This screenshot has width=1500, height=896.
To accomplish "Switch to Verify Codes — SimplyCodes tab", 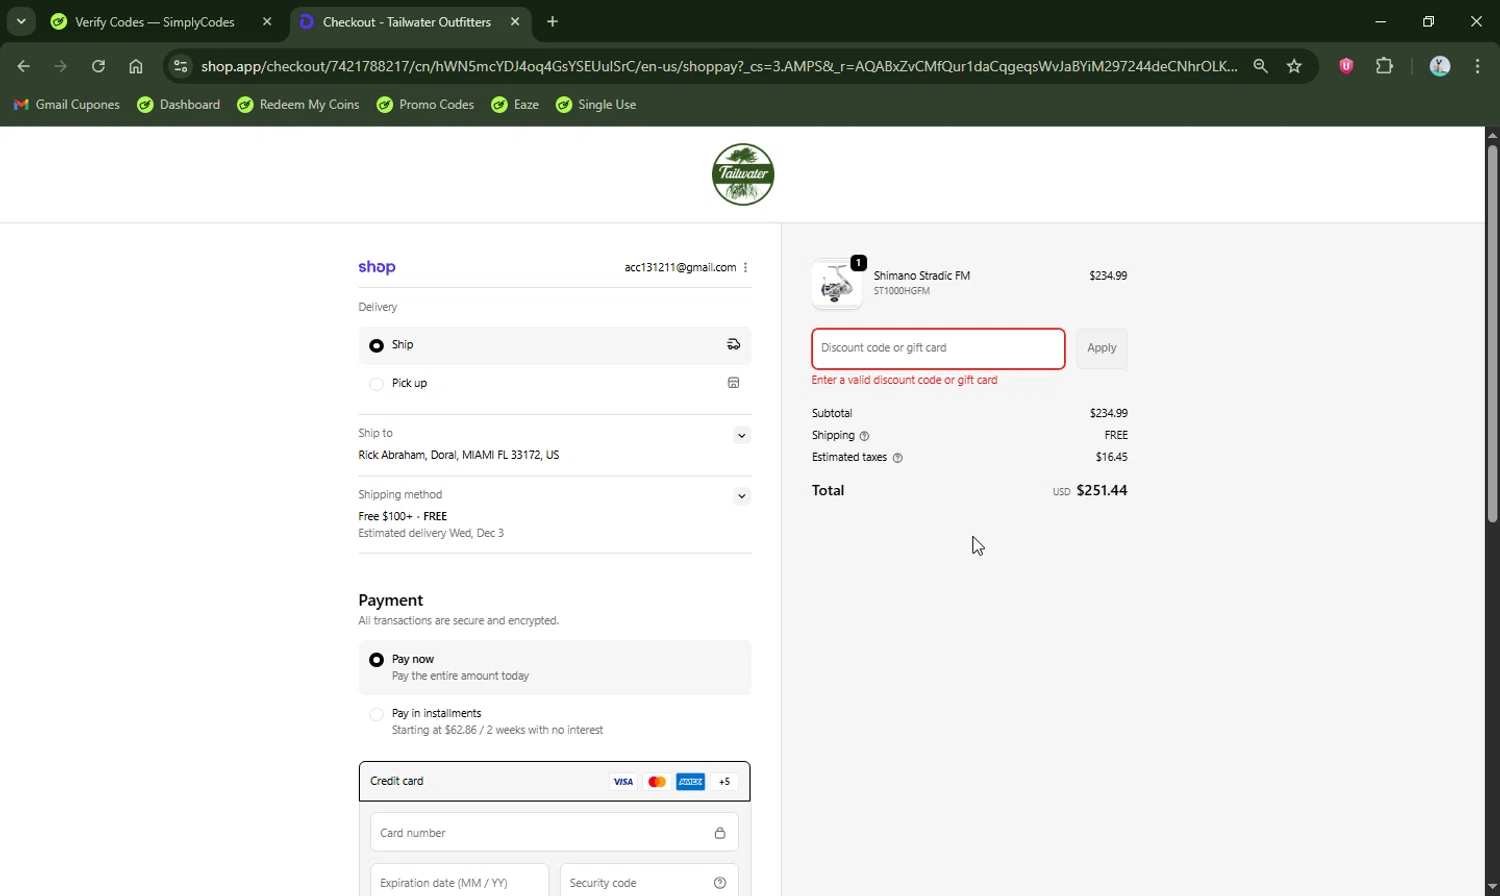I will pyautogui.click(x=155, y=22).
